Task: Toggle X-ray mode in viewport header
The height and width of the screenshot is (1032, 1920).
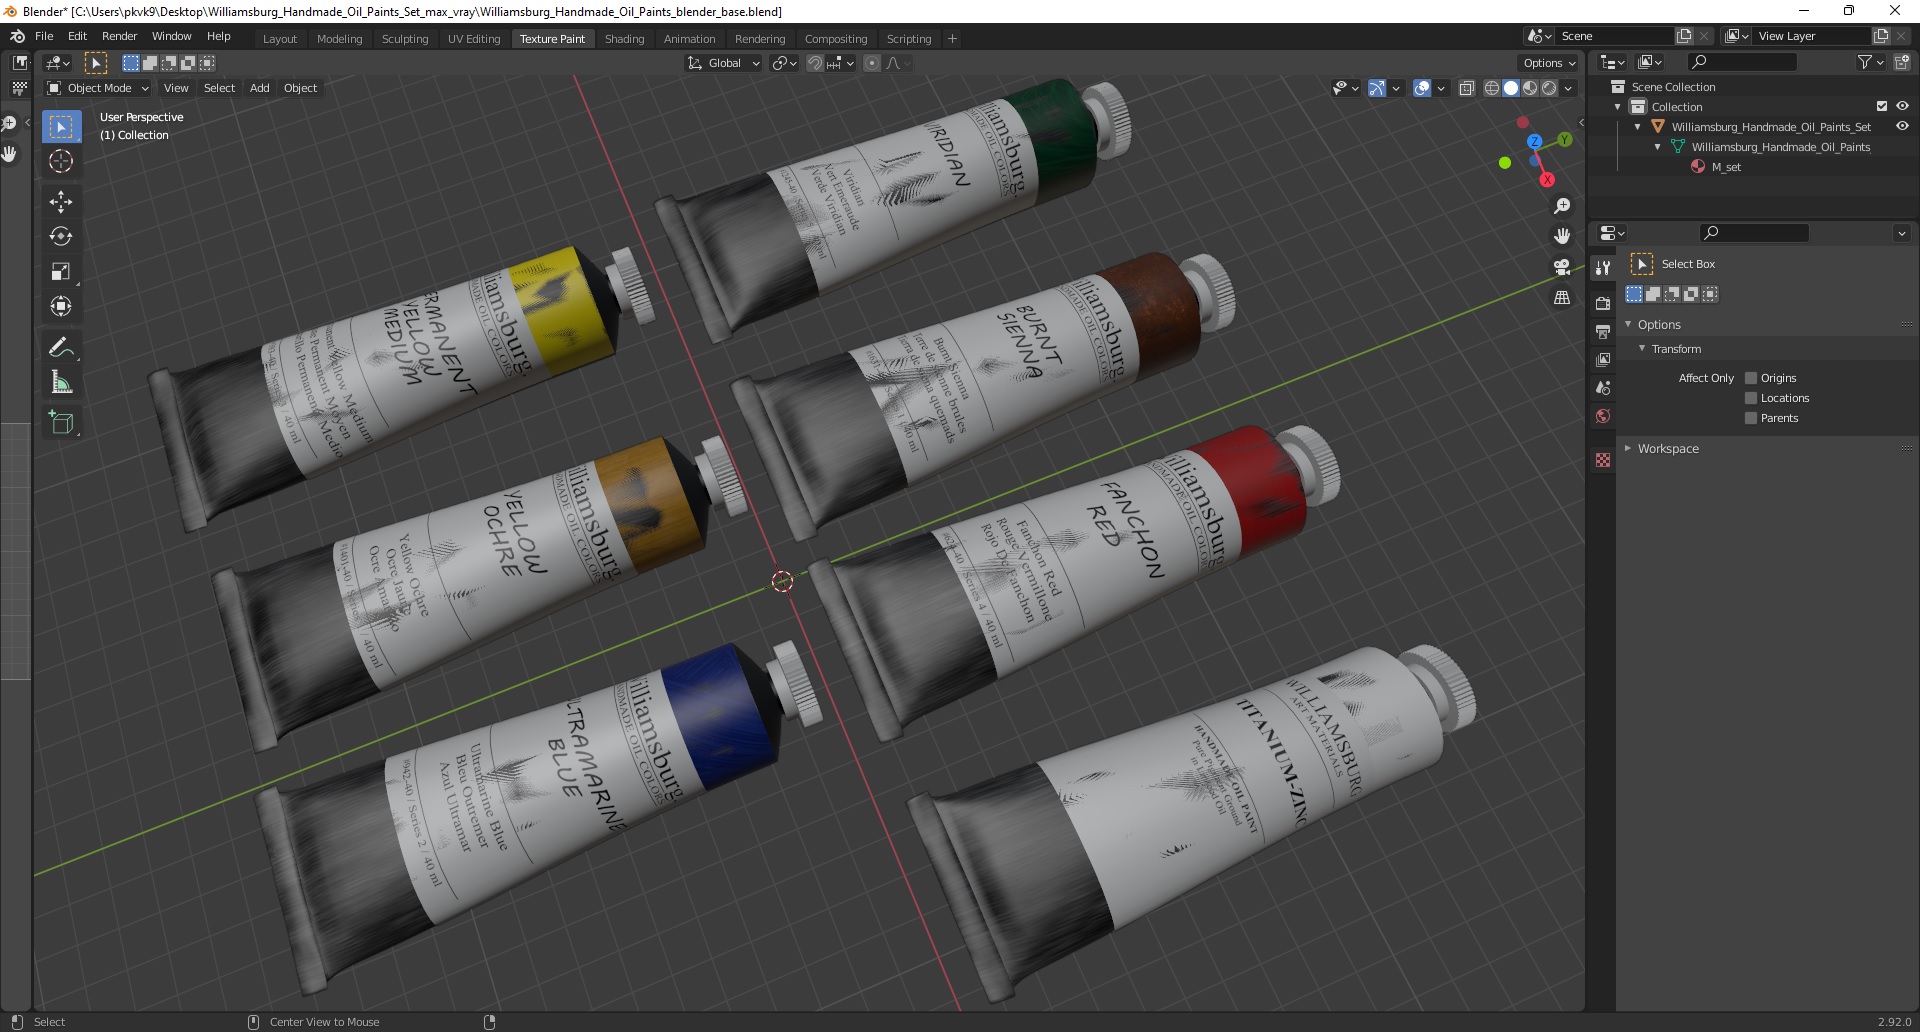Action: [1466, 88]
